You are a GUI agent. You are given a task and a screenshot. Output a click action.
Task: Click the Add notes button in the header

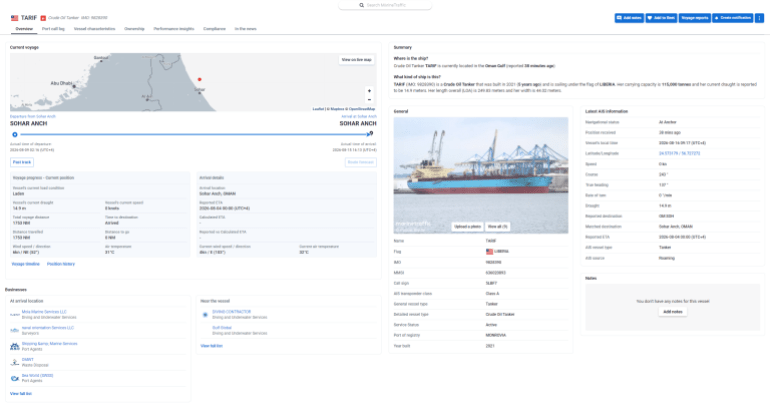tap(629, 18)
